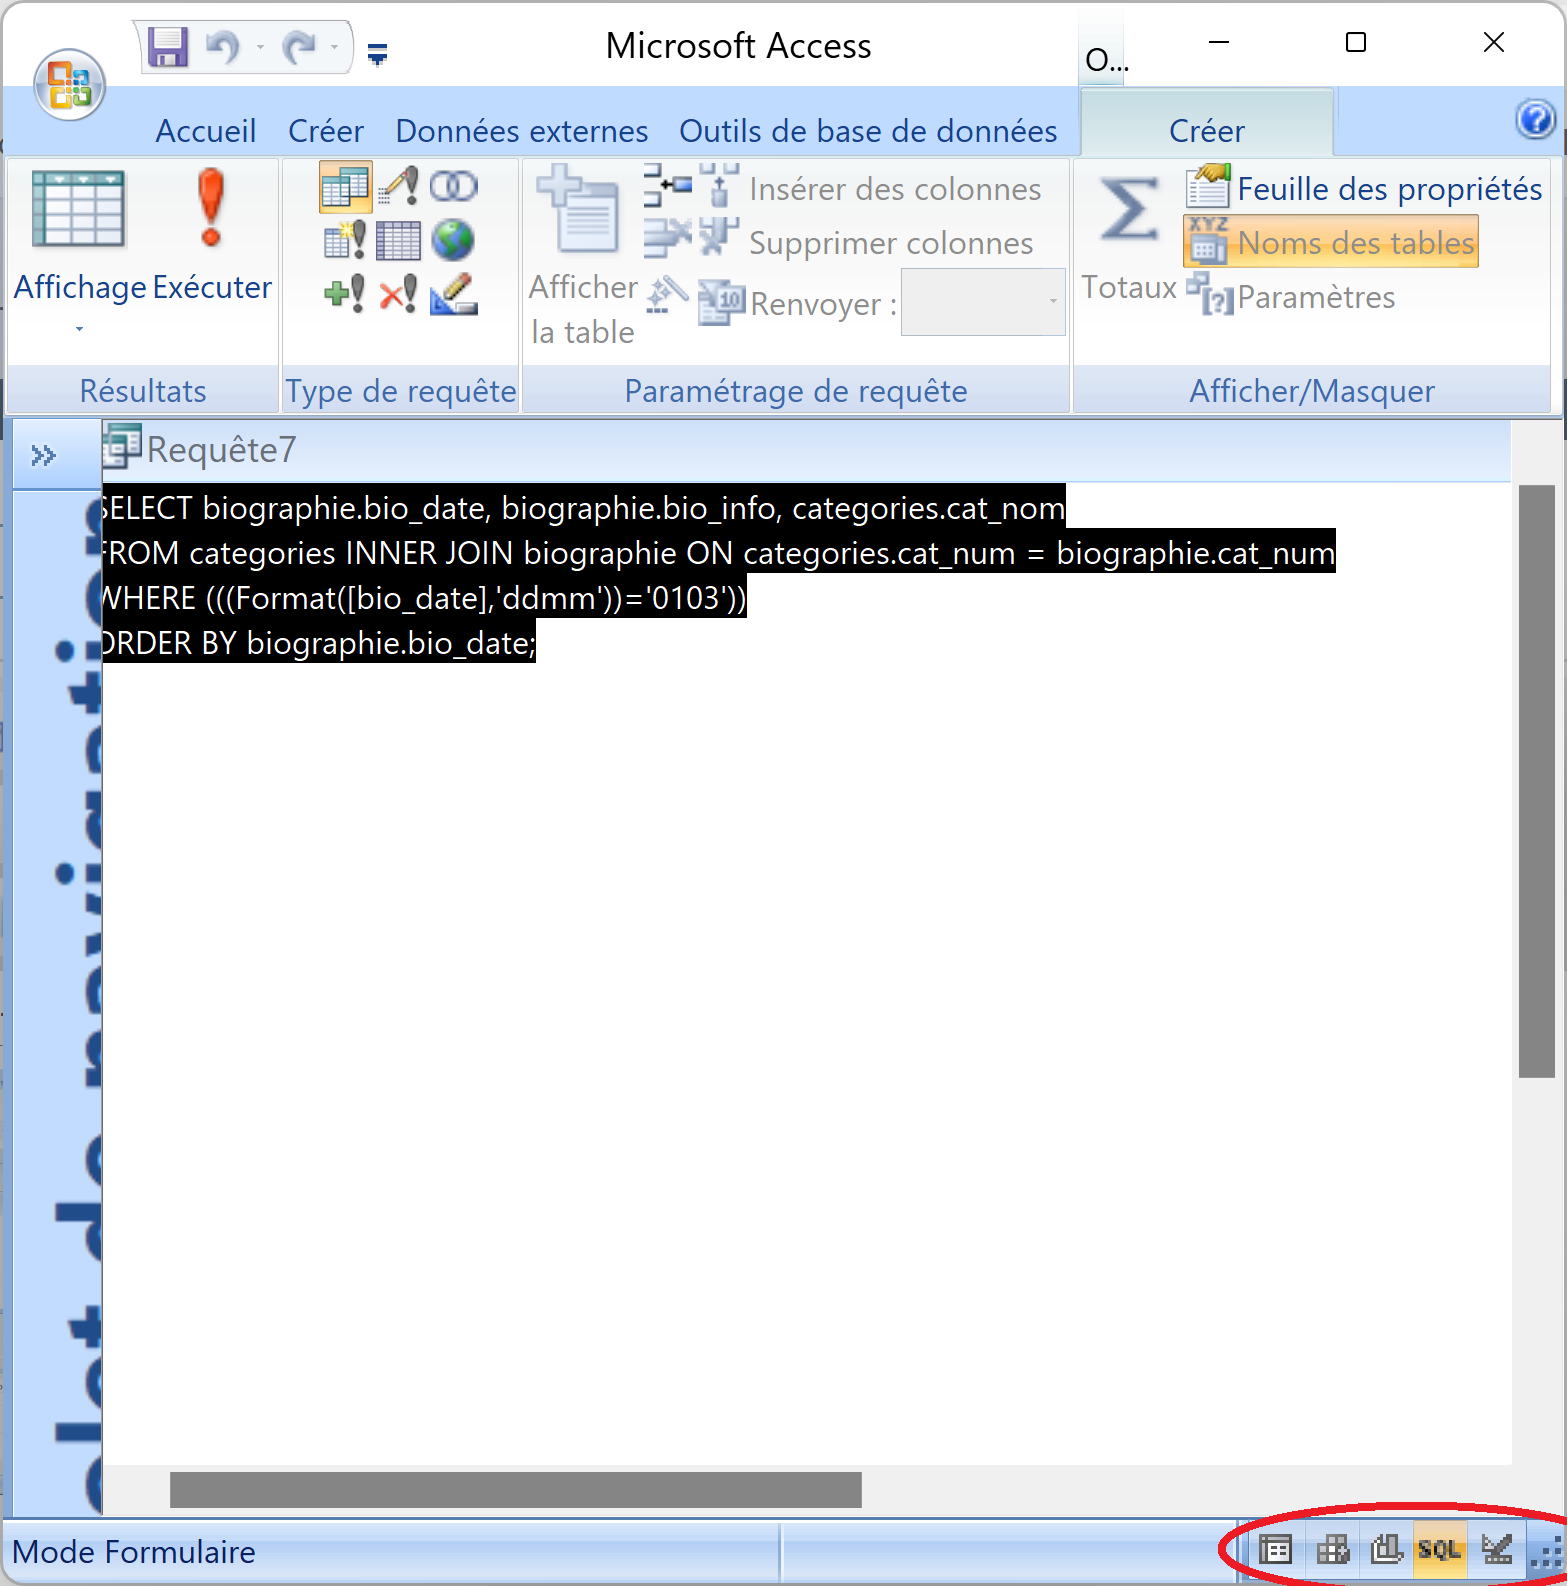Image resolution: width=1567 pixels, height=1586 pixels.
Task: Toggle SQL view button in status bar
Action: coord(1440,1551)
